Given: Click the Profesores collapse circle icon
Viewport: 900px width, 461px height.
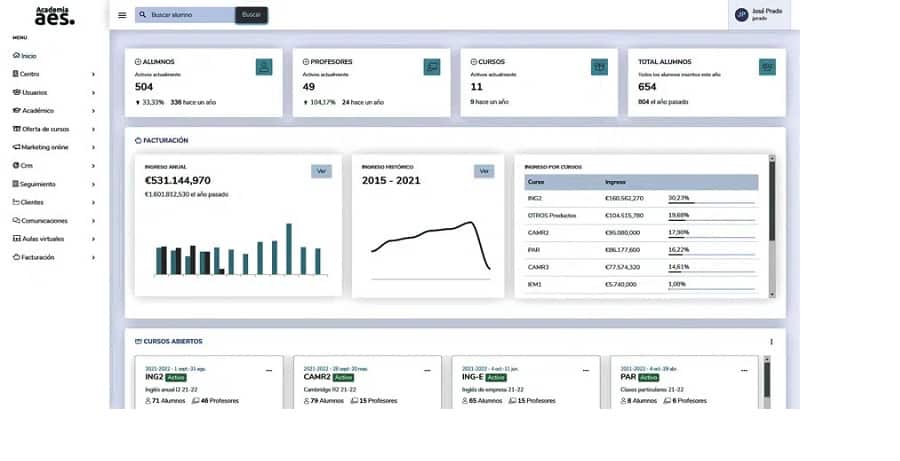Looking at the screenshot, I should pyautogui.click(x=305, y=62).
